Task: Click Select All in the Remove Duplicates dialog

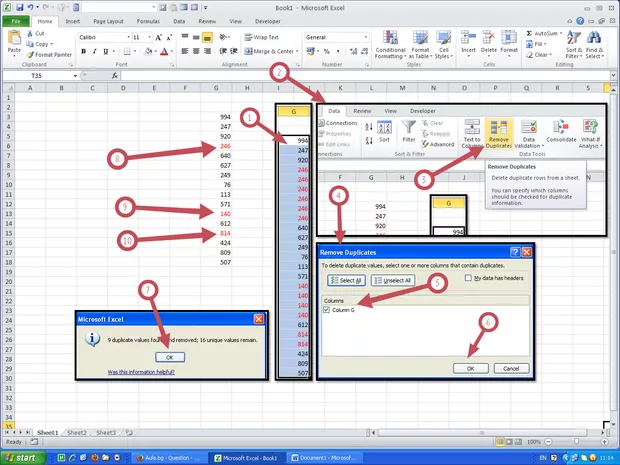Action: click(x=346, y=280)
